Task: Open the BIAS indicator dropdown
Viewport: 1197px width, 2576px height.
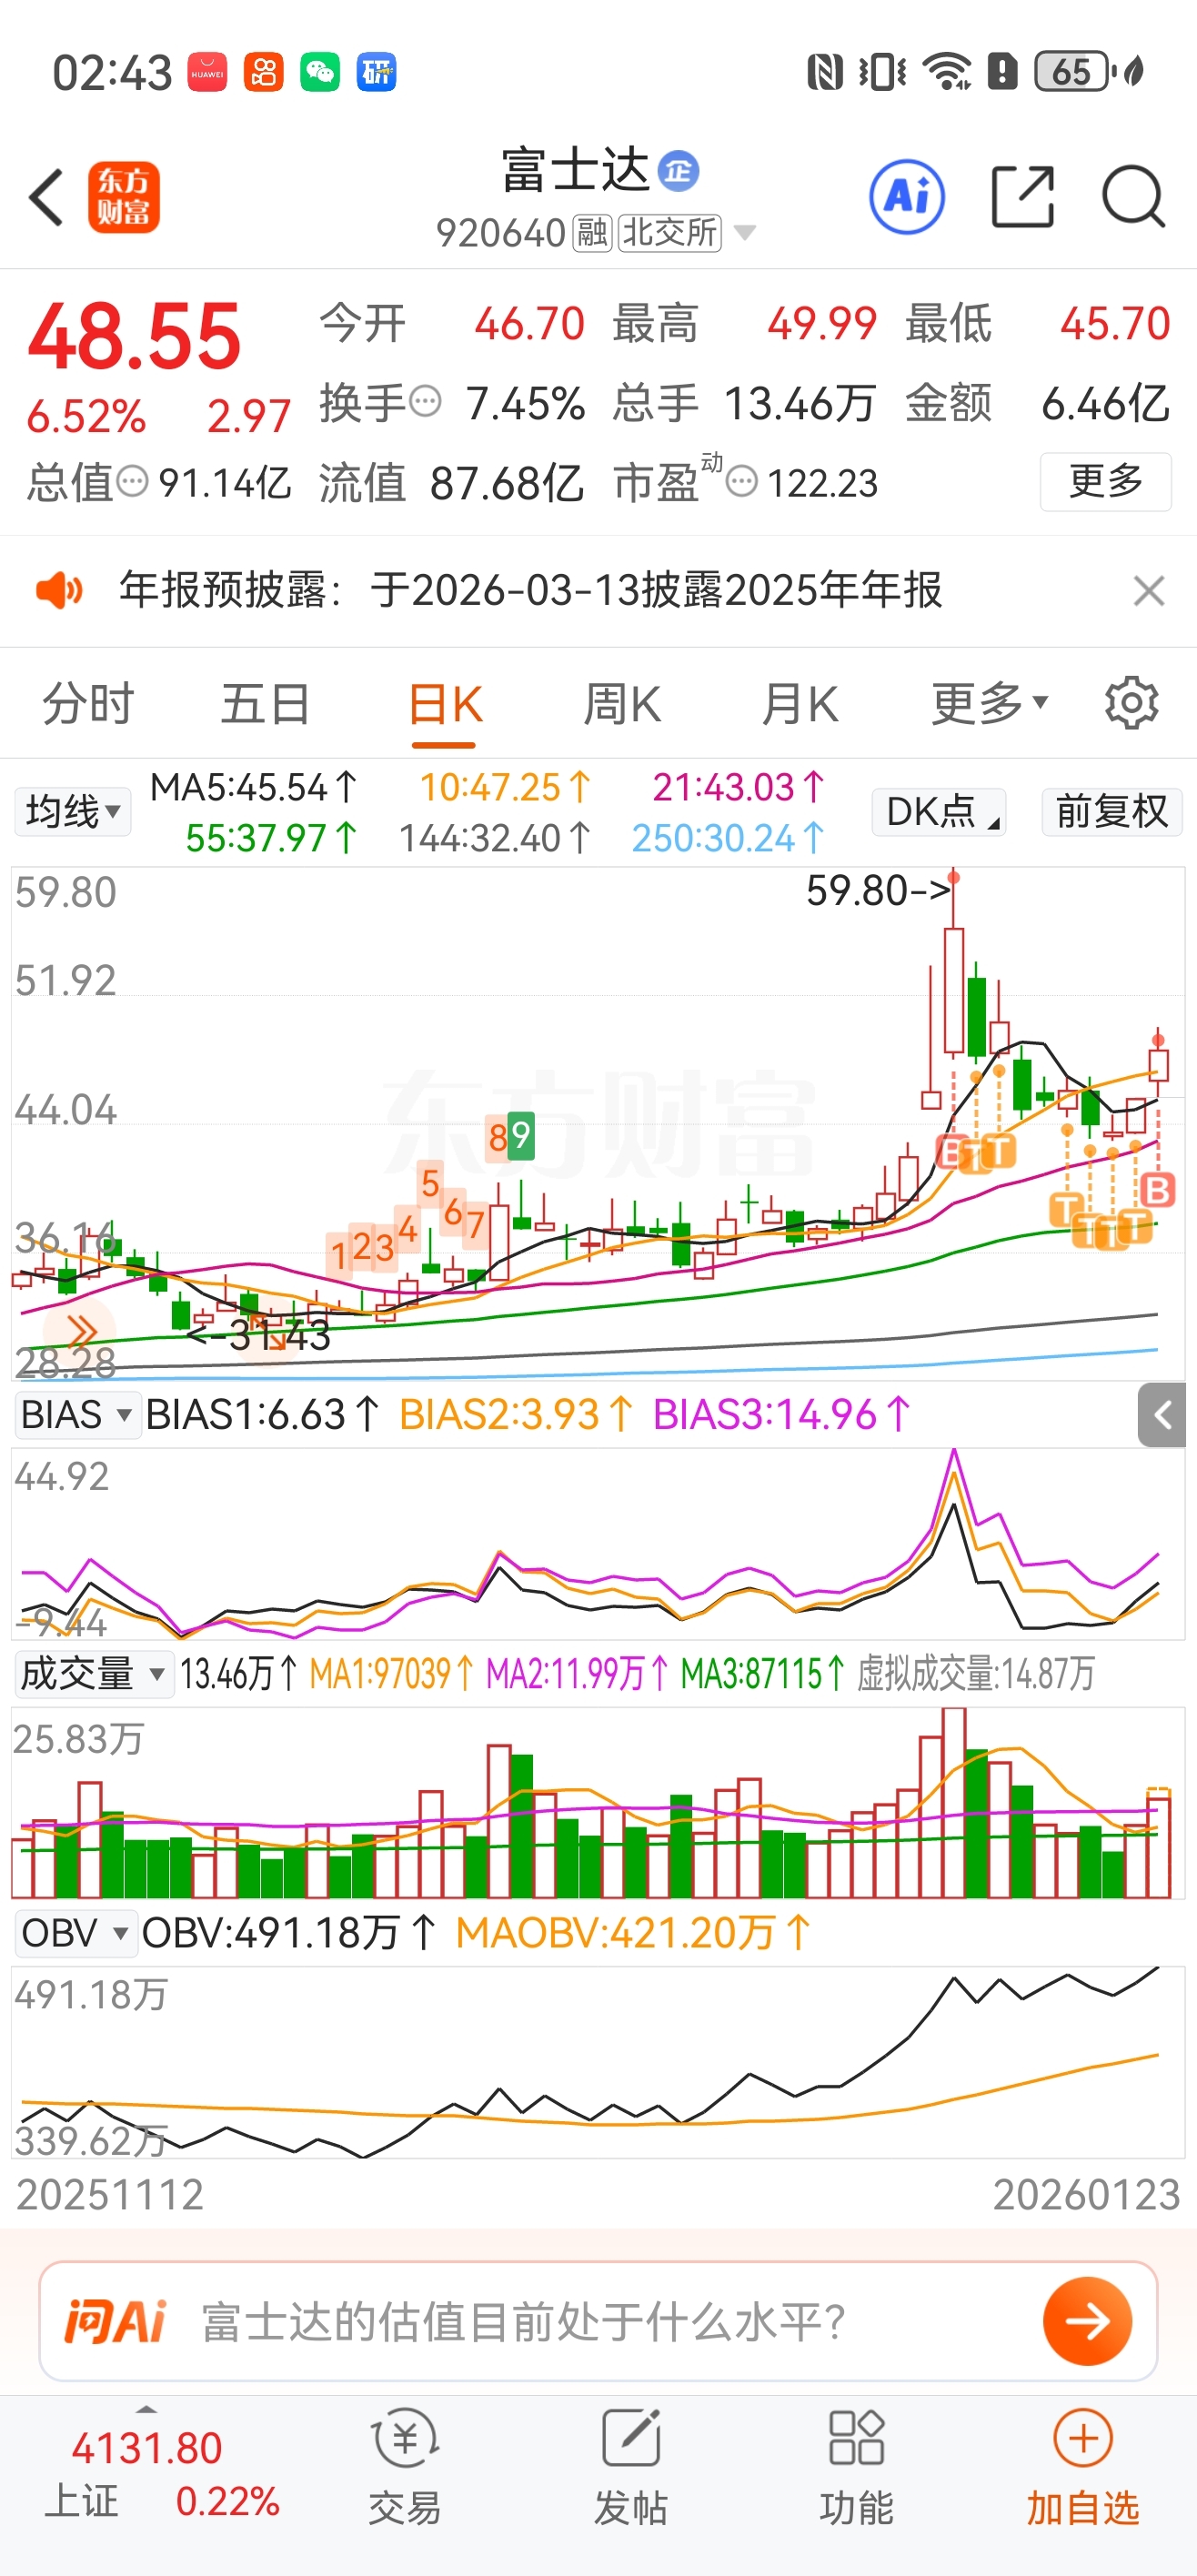Action: [77, 1415]
